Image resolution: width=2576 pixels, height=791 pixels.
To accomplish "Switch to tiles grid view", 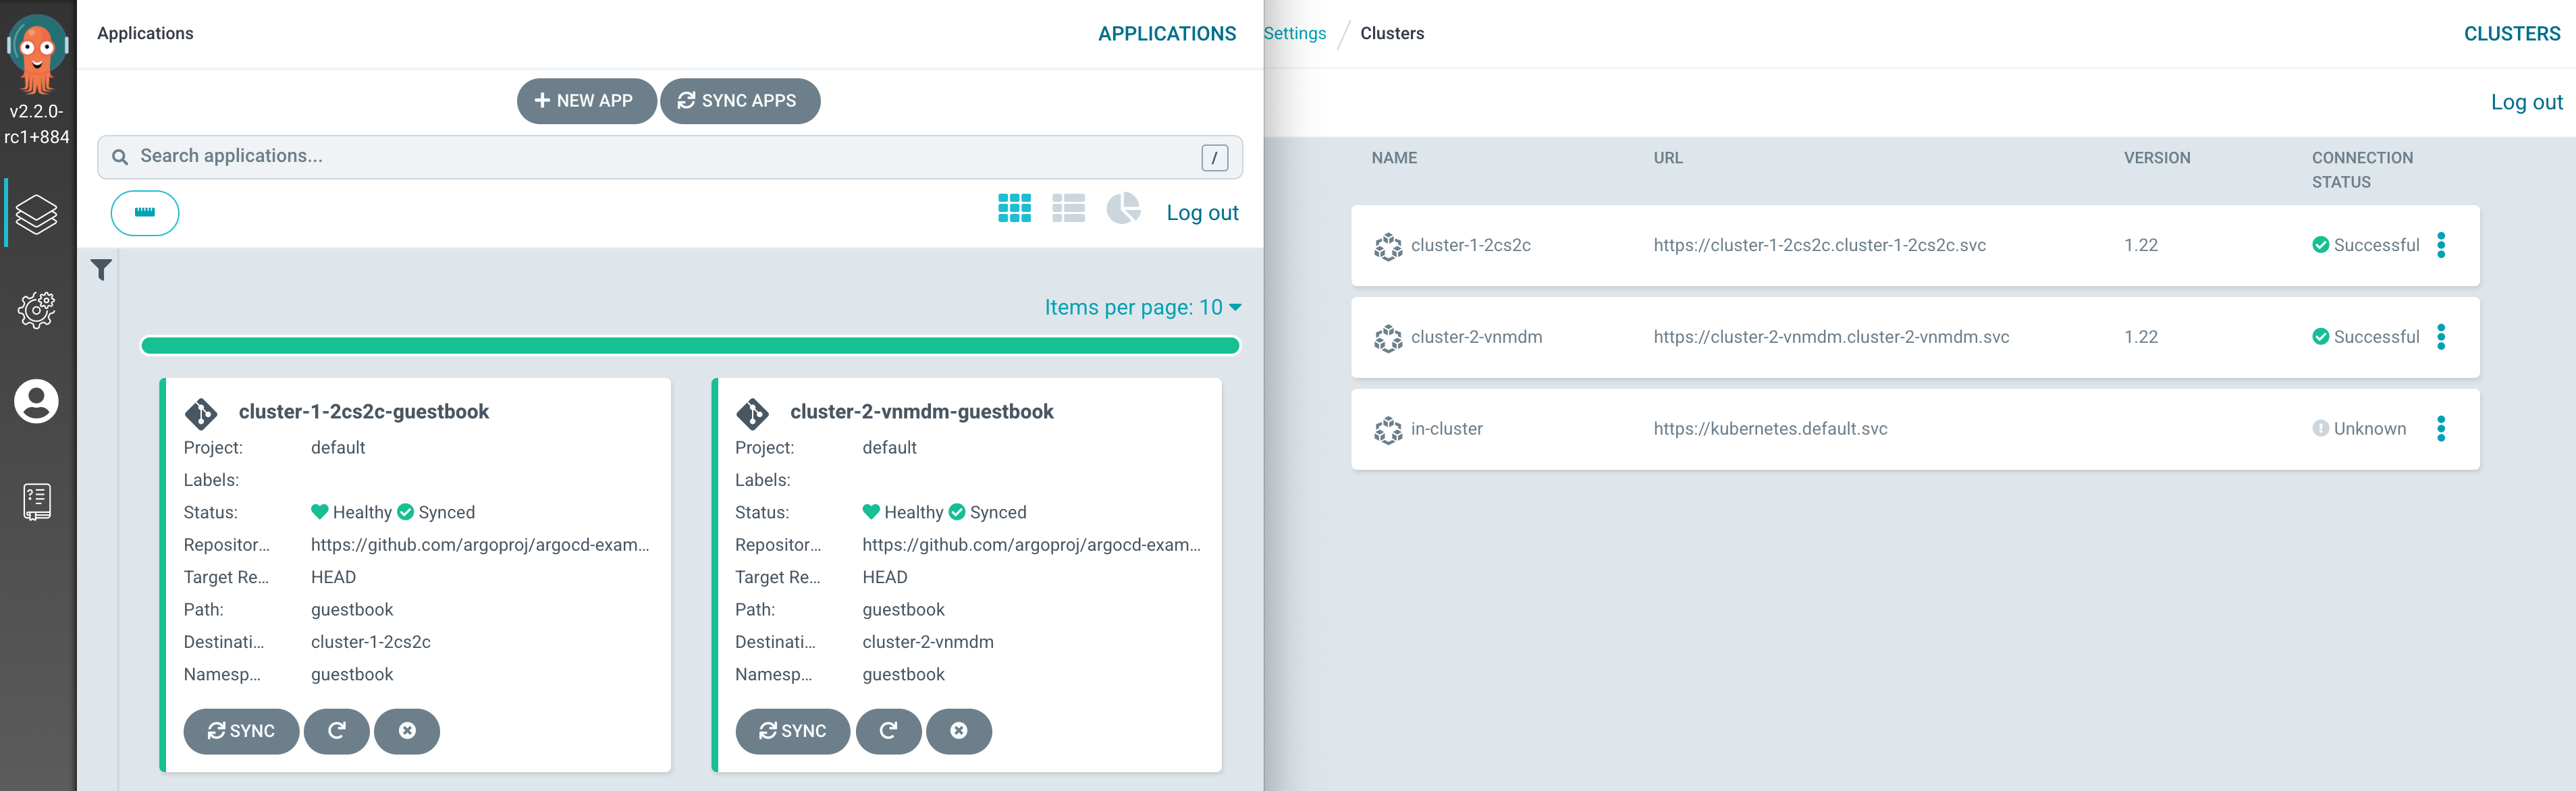I will click(x=1014, y=208).
